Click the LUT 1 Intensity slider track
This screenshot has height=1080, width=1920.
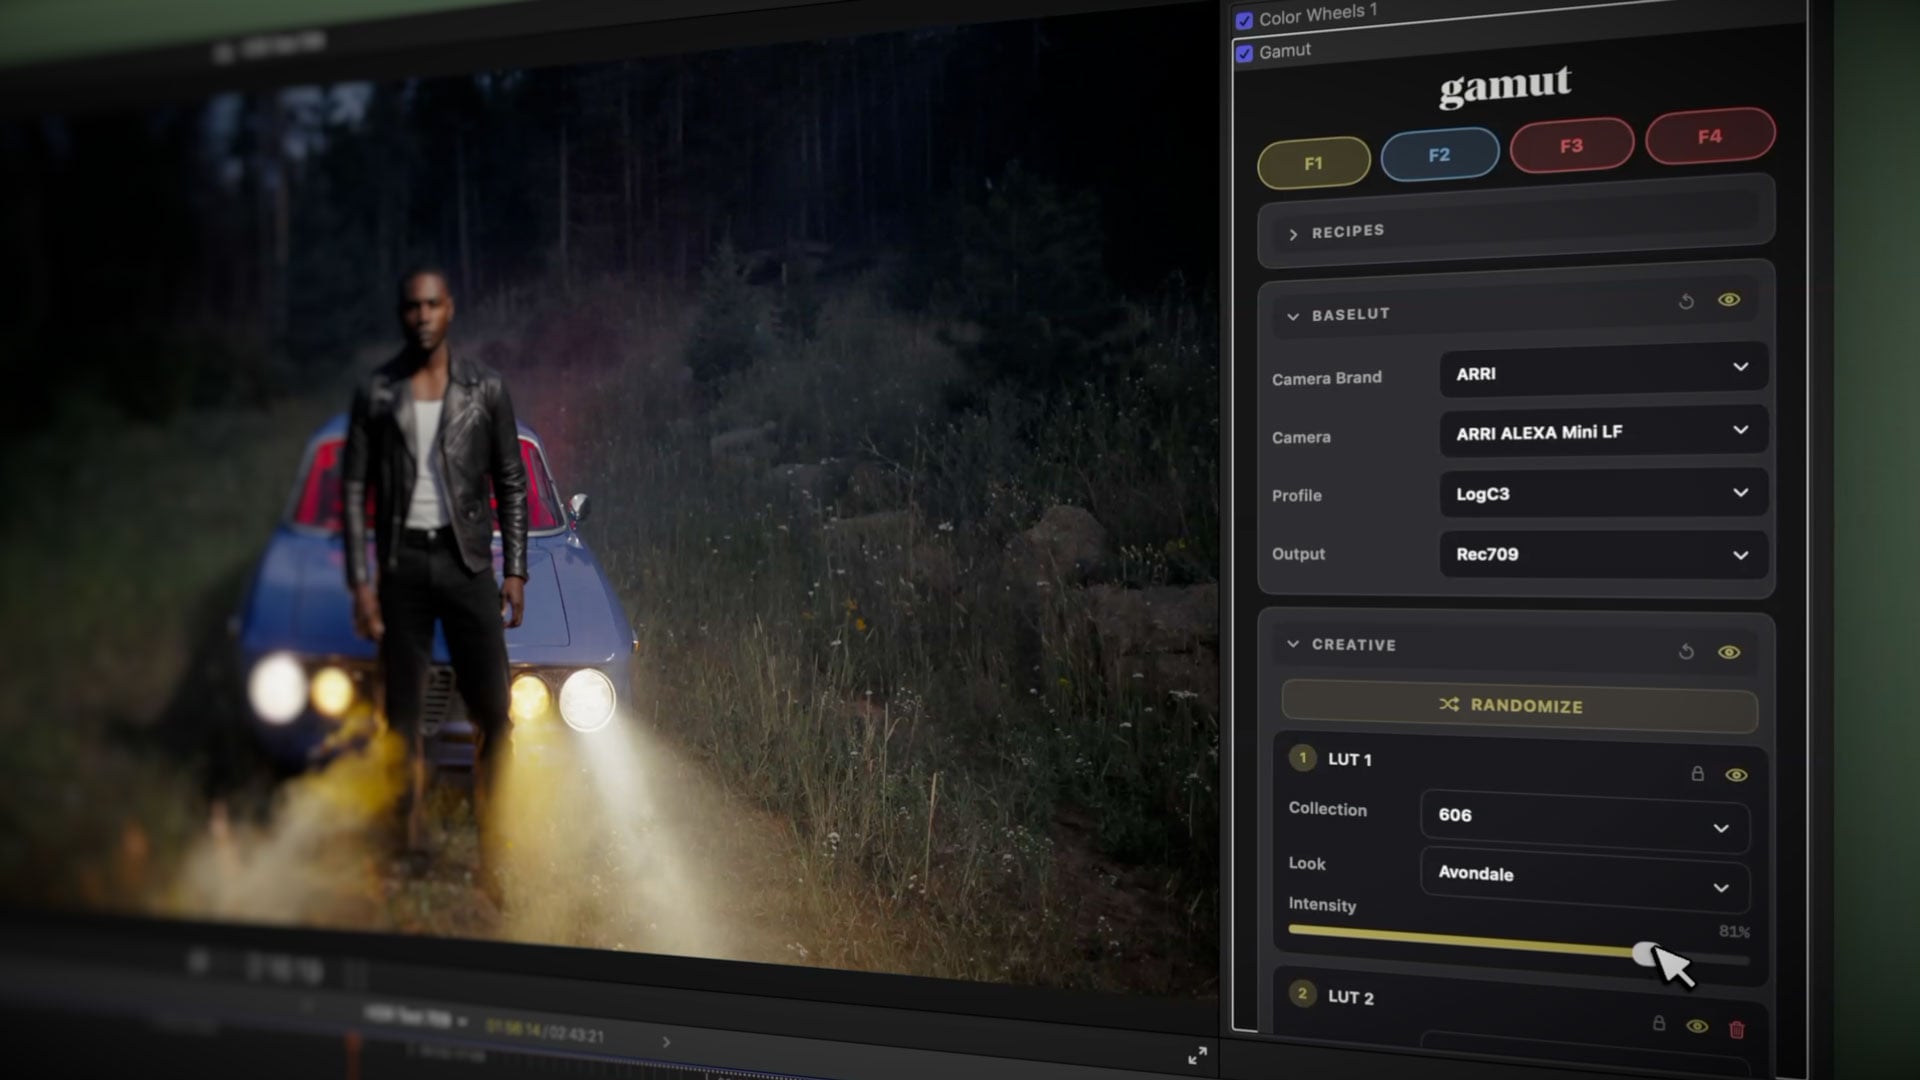tap(1518, 944)
